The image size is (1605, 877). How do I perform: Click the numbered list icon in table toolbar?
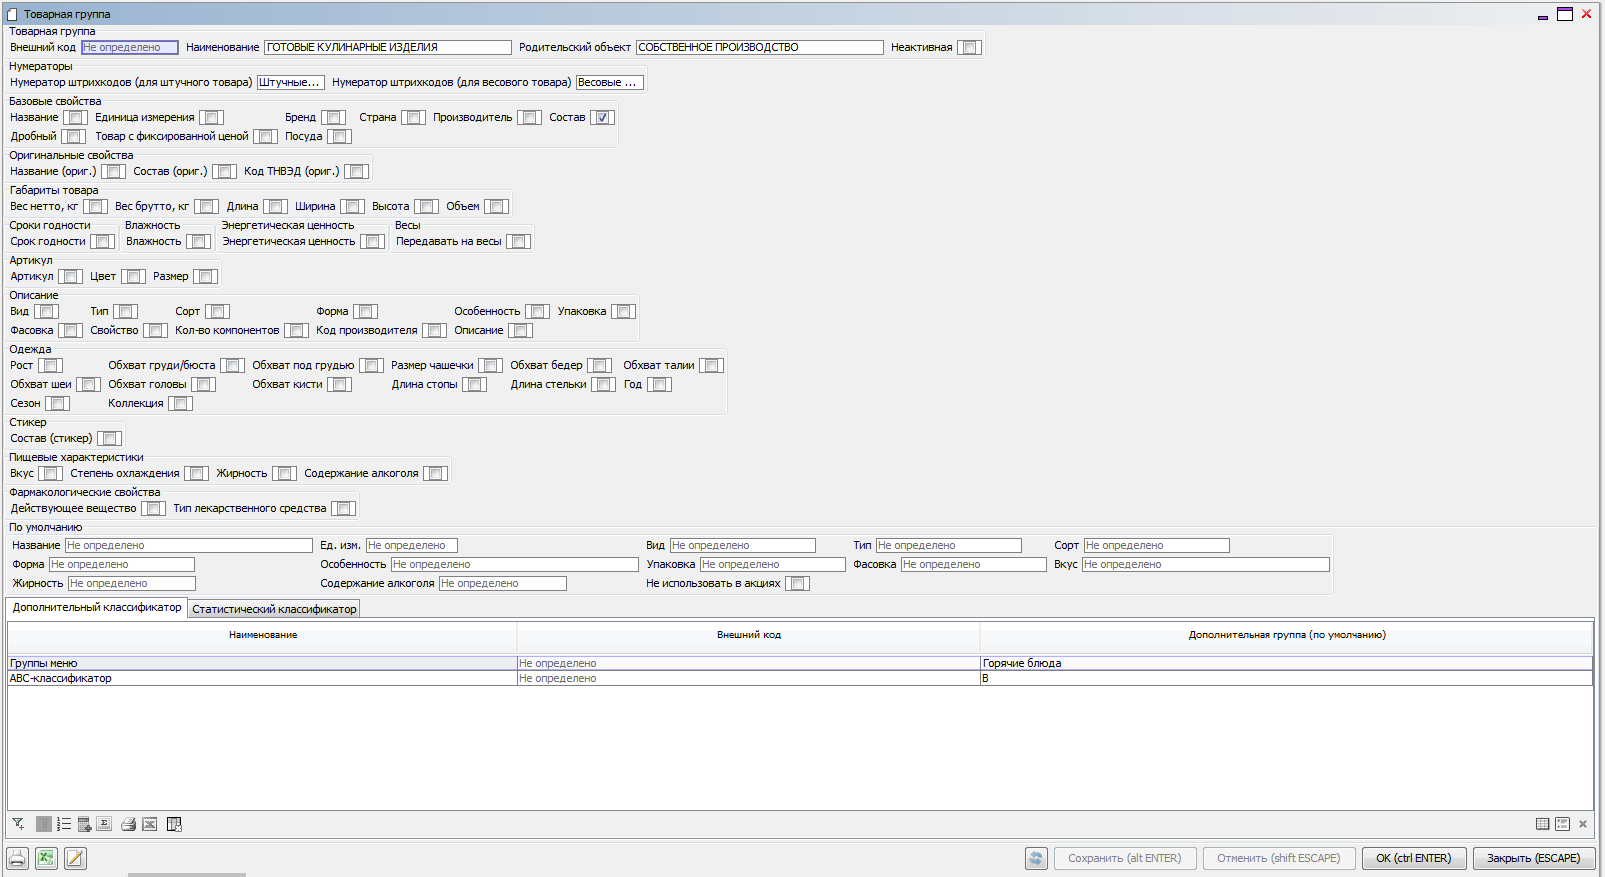pos(64,824)
